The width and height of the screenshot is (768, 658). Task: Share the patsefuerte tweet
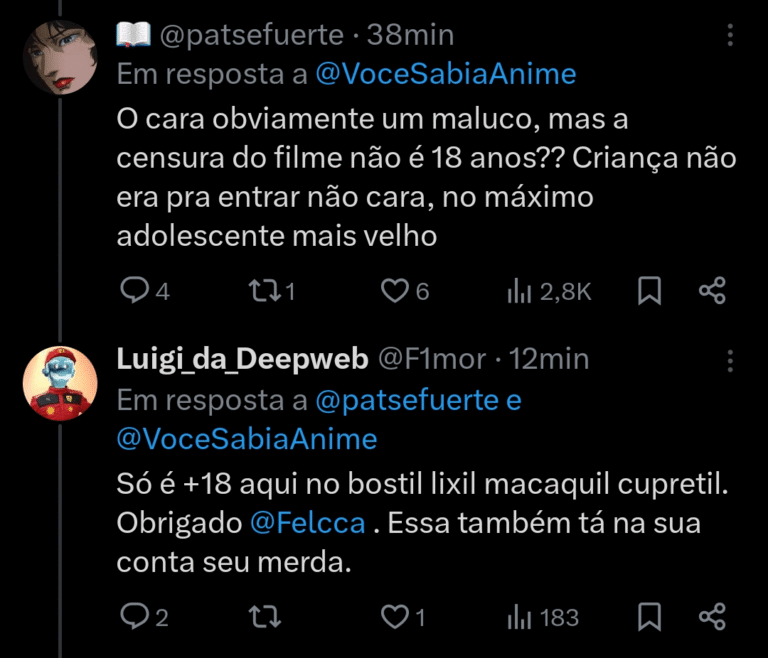(x=712, y=291)
